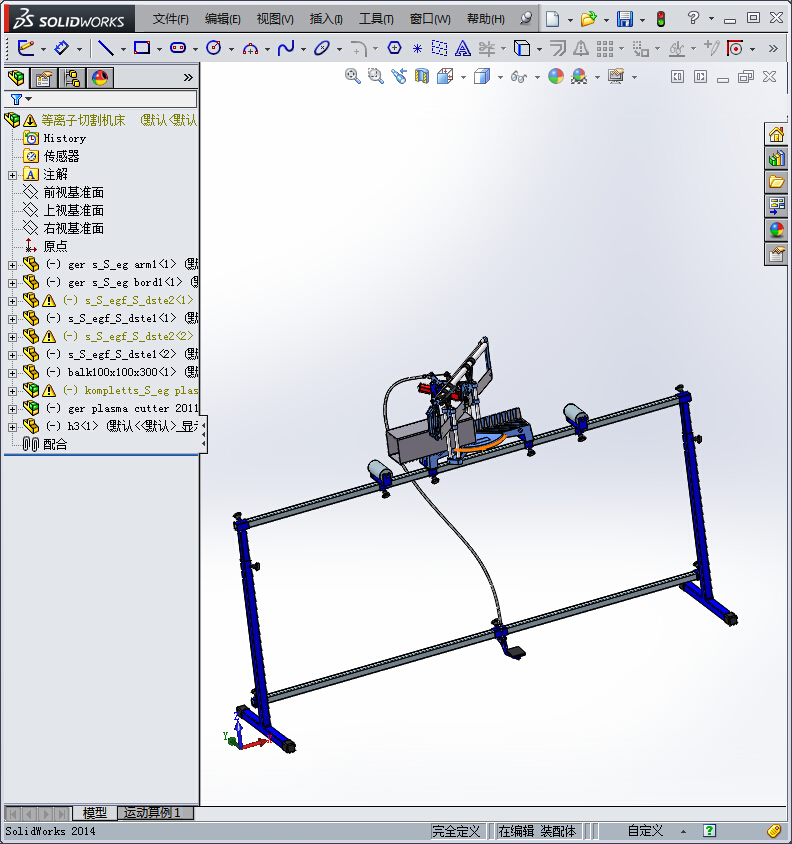Expand ger s_S_eg arm1<1> component
The height and width of the screenshot is (844, 792).
(x=12, y=265)
